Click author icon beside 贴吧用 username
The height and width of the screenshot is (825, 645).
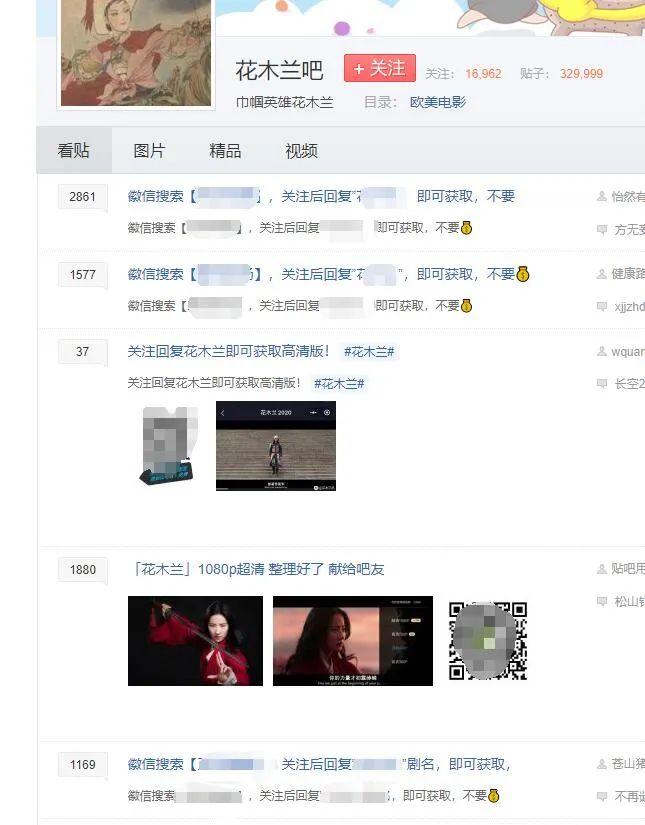coord(602,569)
